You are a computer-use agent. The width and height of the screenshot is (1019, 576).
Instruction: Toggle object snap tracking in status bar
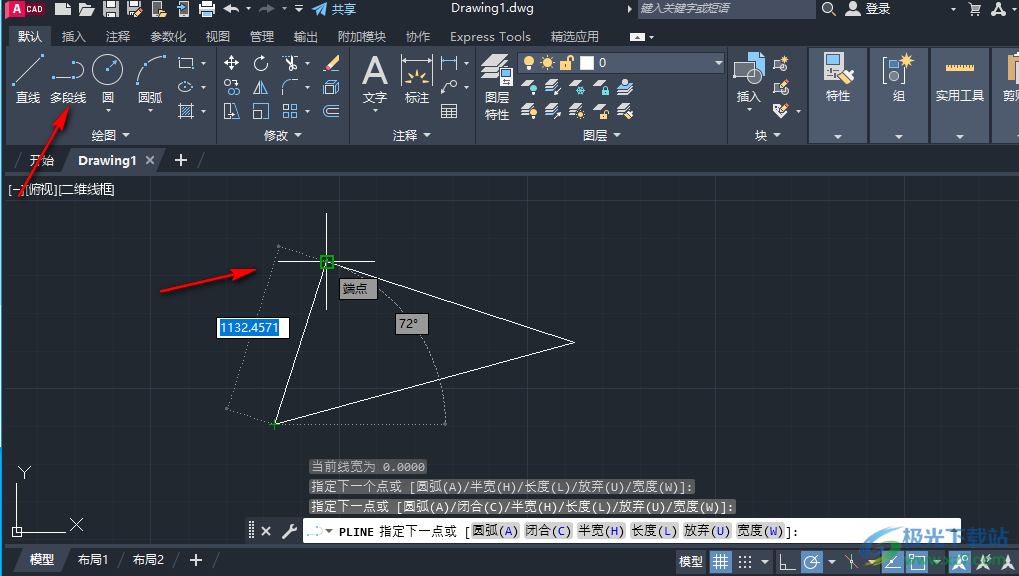pyautogui.click(x=892, y=561)
